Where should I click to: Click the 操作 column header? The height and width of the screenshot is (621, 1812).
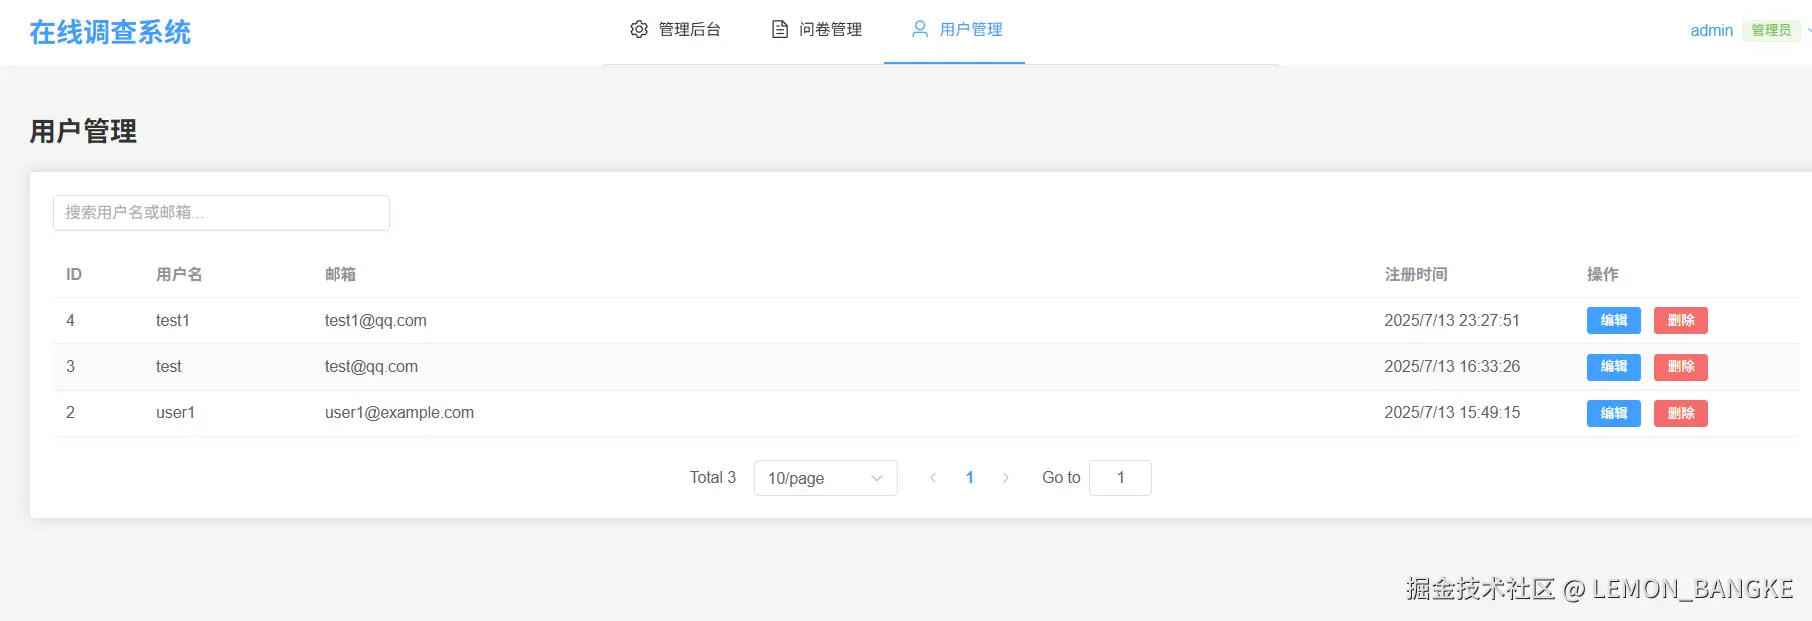pos(1602,274)
